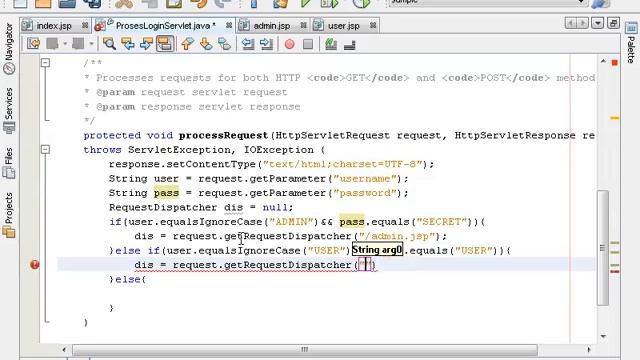
Task: Maximize the editor window button
Action: (x=613, y=23)
